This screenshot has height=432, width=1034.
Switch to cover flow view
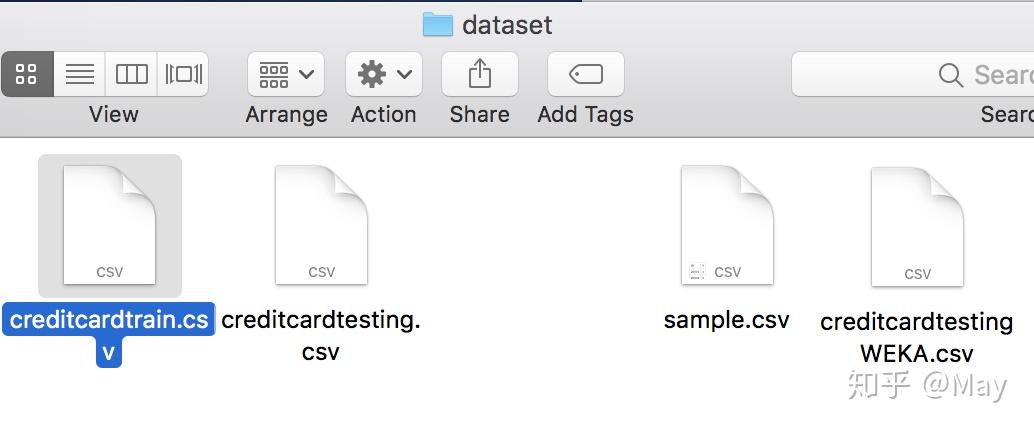click(x=183, y=74)
